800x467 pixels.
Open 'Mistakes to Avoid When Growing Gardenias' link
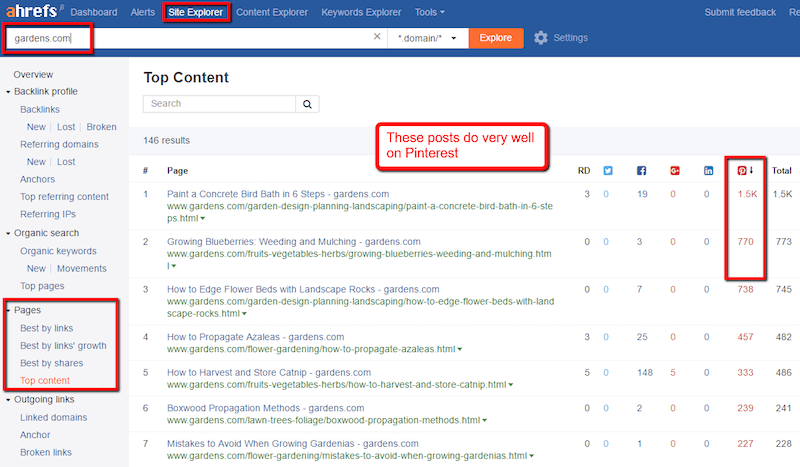[x=293, y=444]
